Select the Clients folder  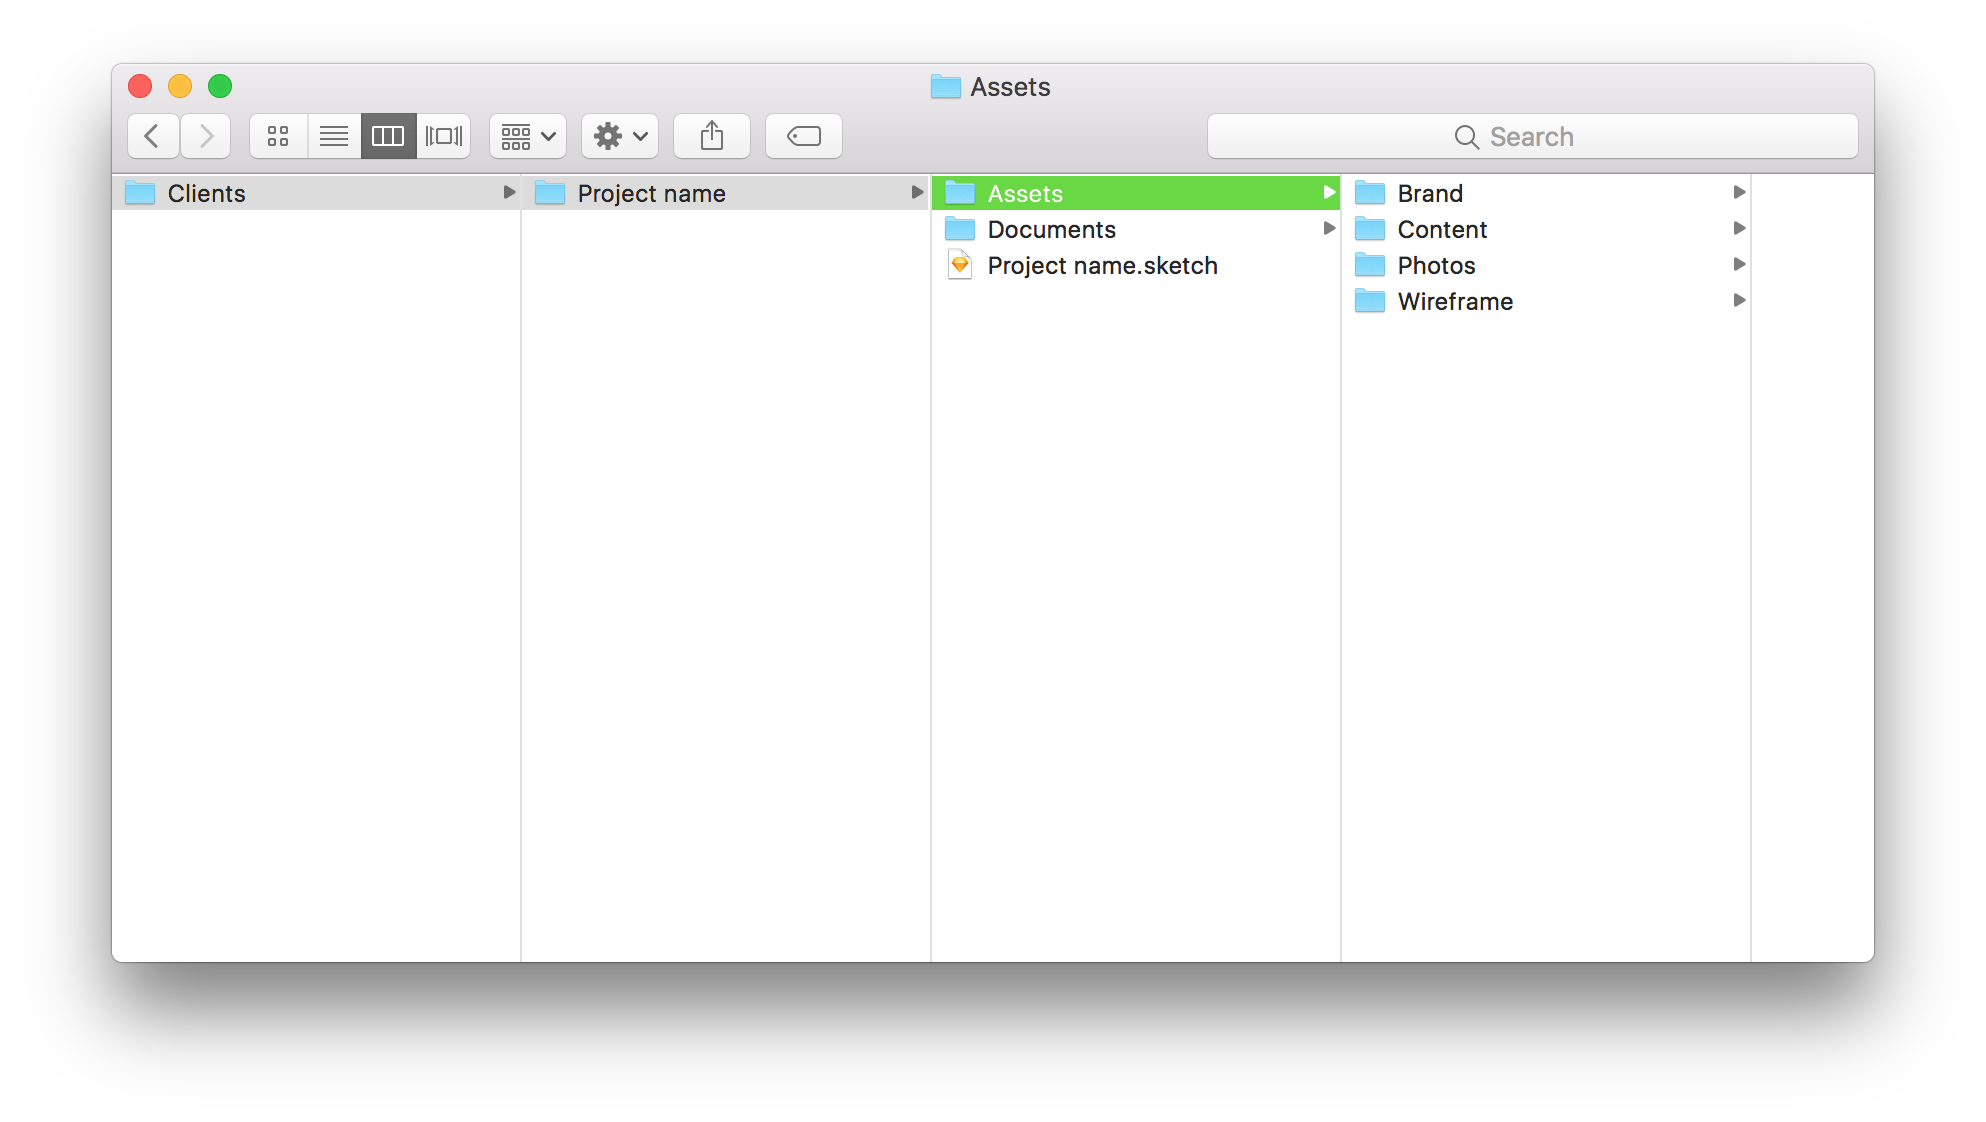206,193
